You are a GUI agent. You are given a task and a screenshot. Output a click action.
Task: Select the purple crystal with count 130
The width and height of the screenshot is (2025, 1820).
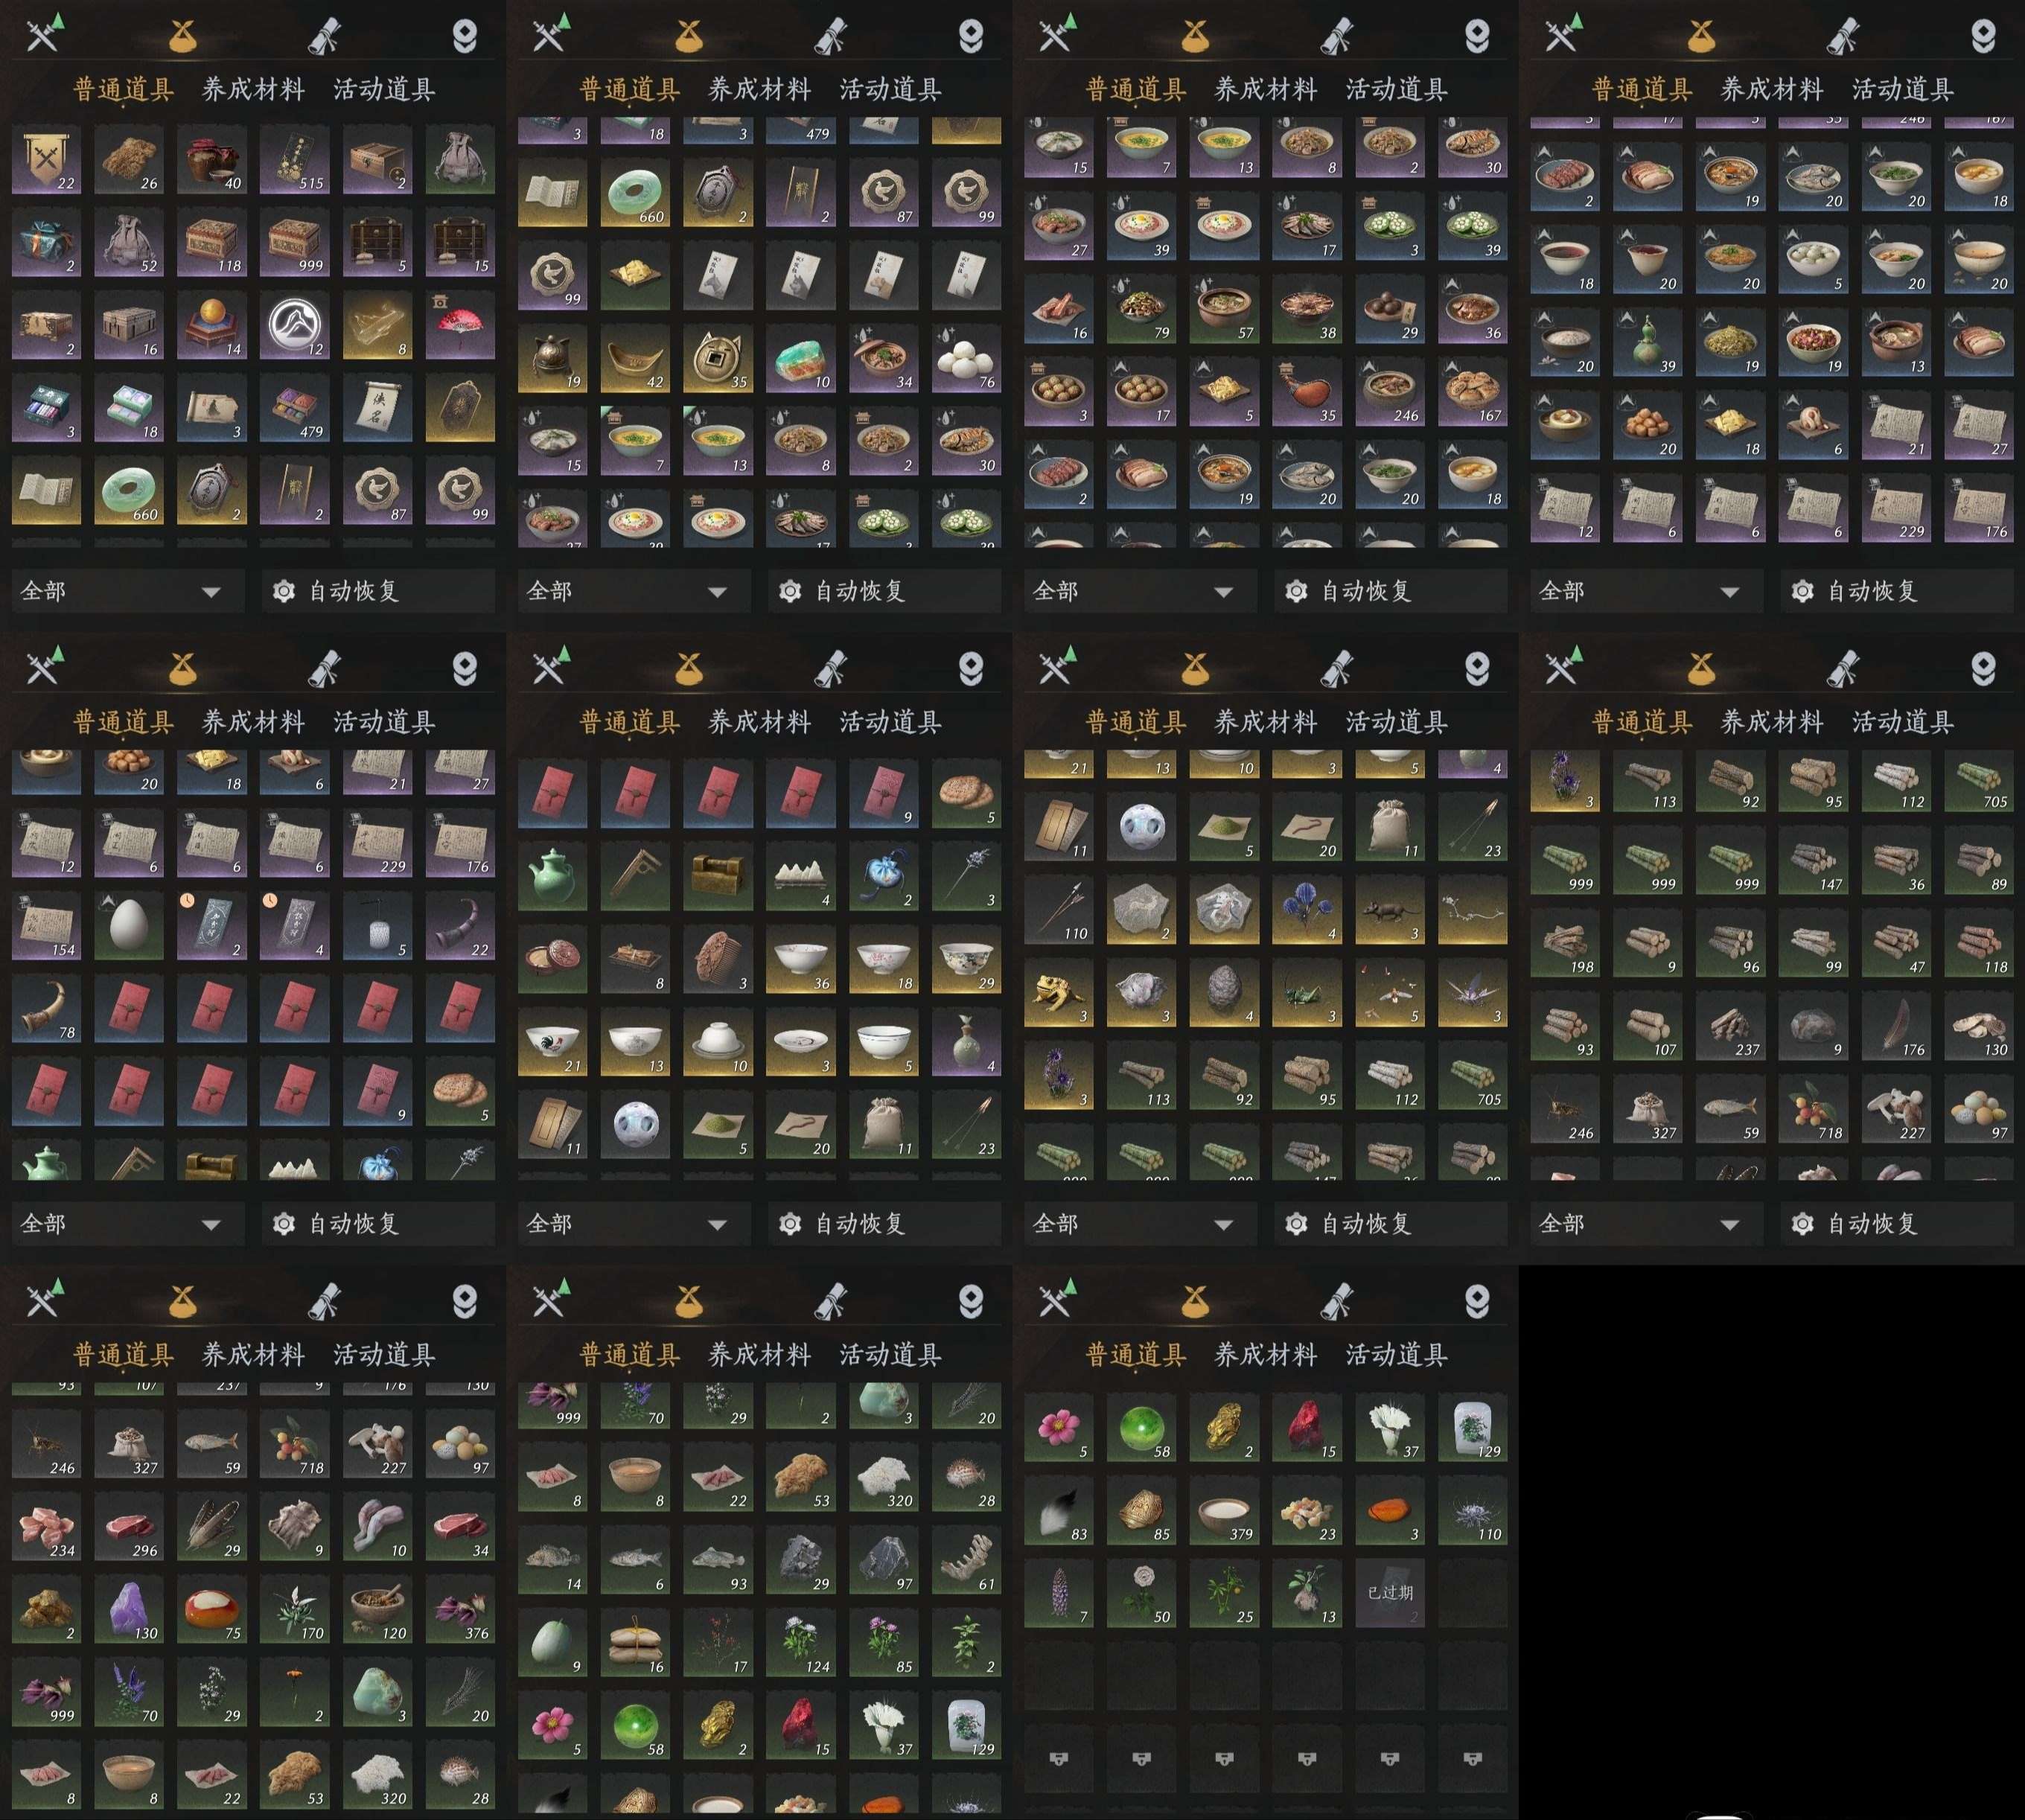click(129, 1609)
